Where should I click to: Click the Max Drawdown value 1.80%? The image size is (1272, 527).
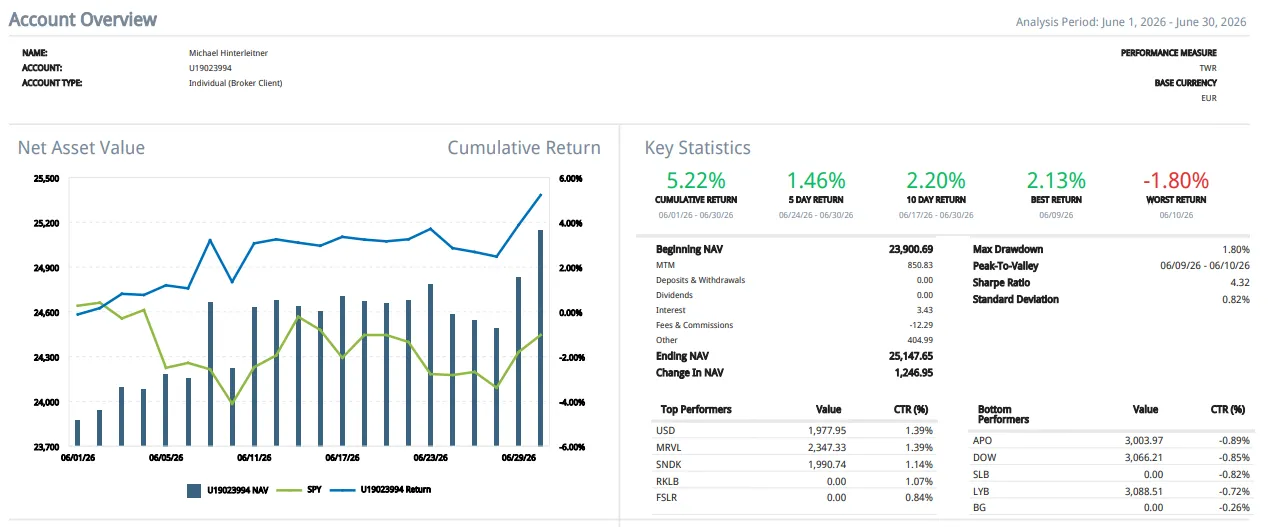[x=1236, y=249]
